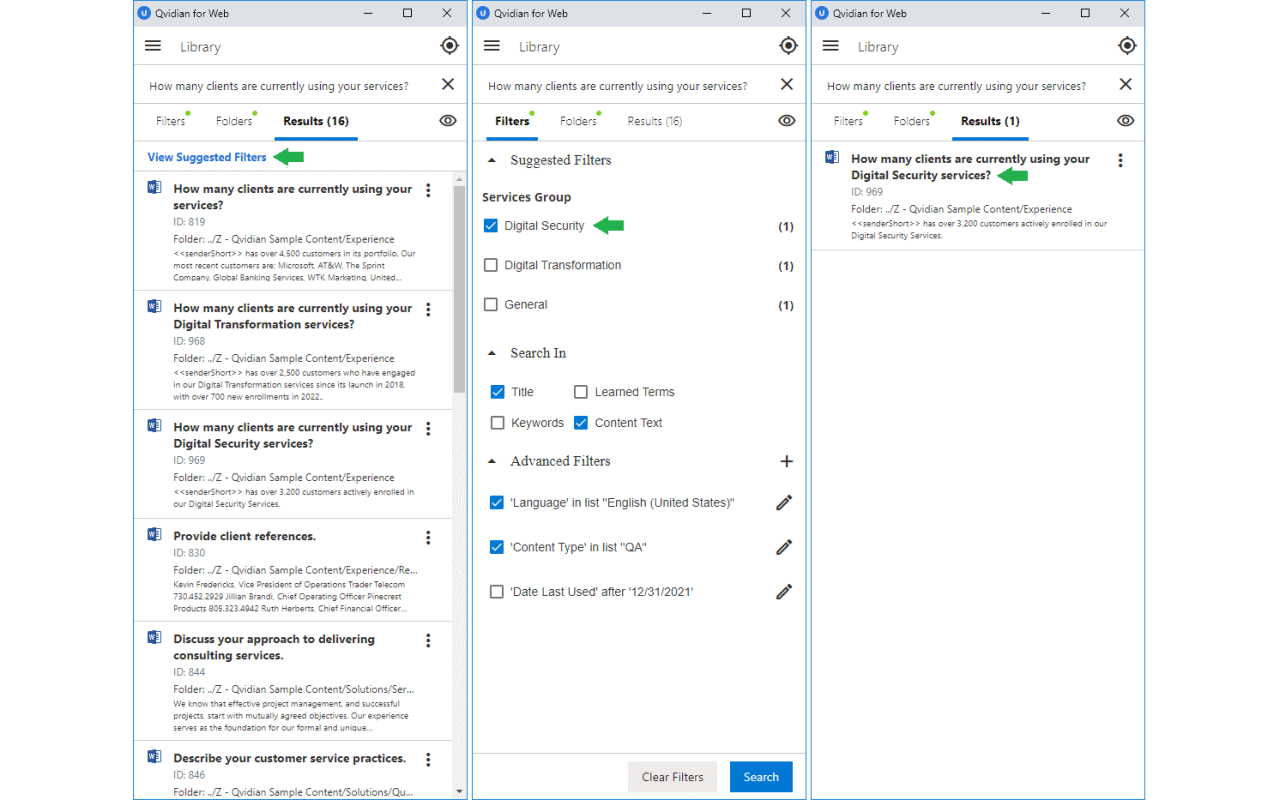Open Filters tab in right window
This screenshot has width=1280, height=800.
848,121
